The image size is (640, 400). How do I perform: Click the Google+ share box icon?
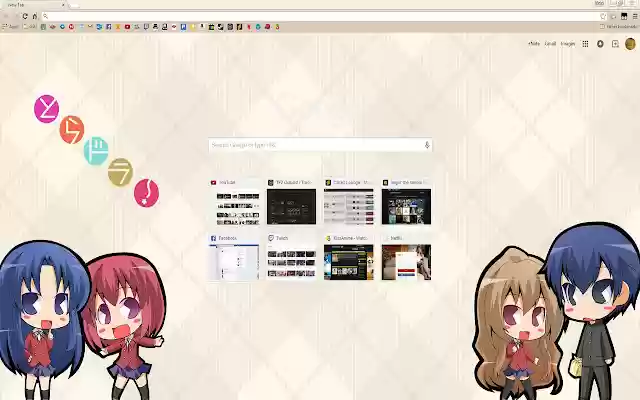pyautogui.click(x=615, y=44)
